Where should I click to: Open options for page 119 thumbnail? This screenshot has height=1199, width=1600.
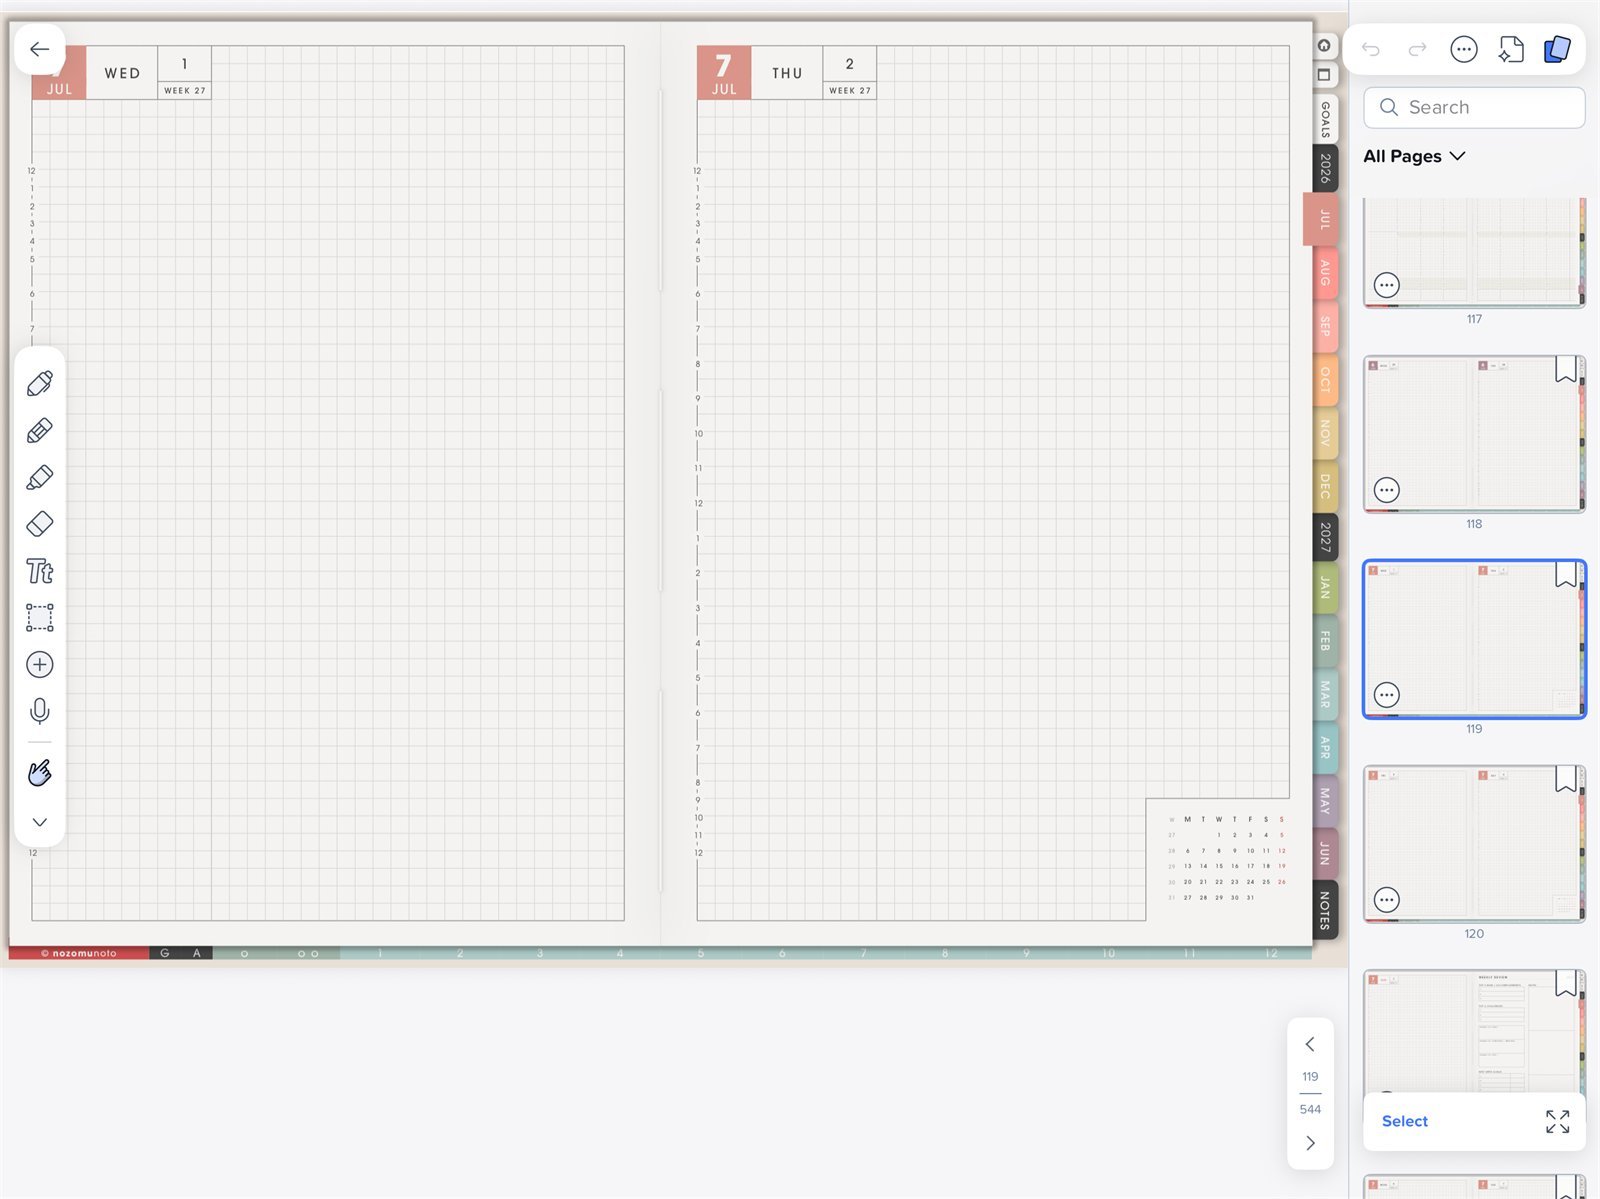pyautogui.click(x=1387, y=695)
